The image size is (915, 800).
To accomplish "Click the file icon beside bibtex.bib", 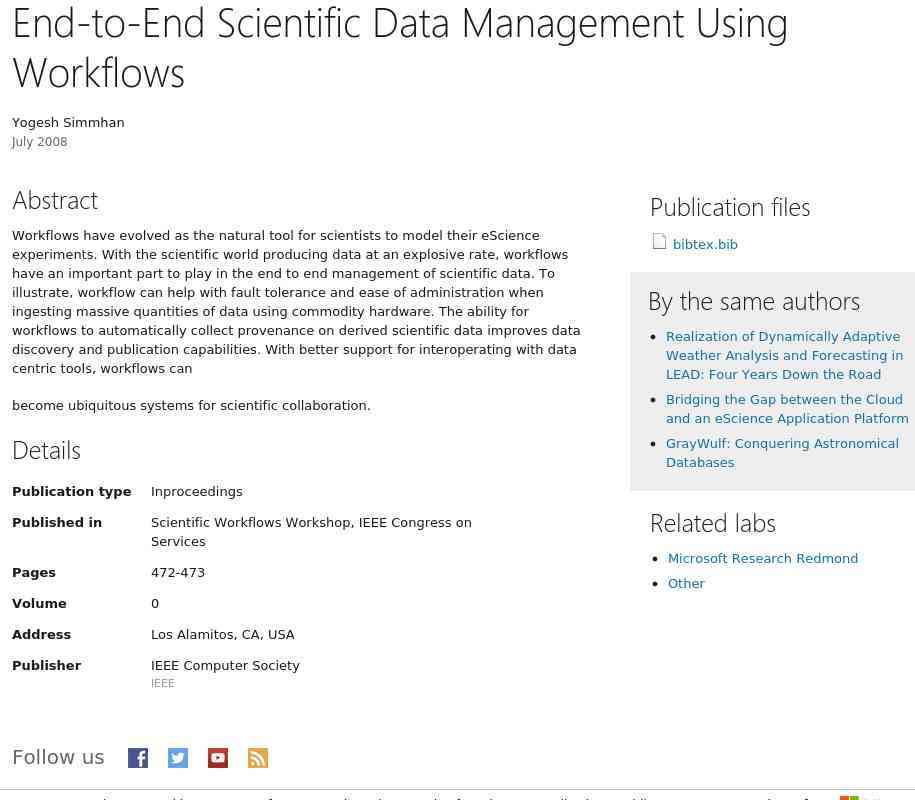I will (x=659, y=242).
